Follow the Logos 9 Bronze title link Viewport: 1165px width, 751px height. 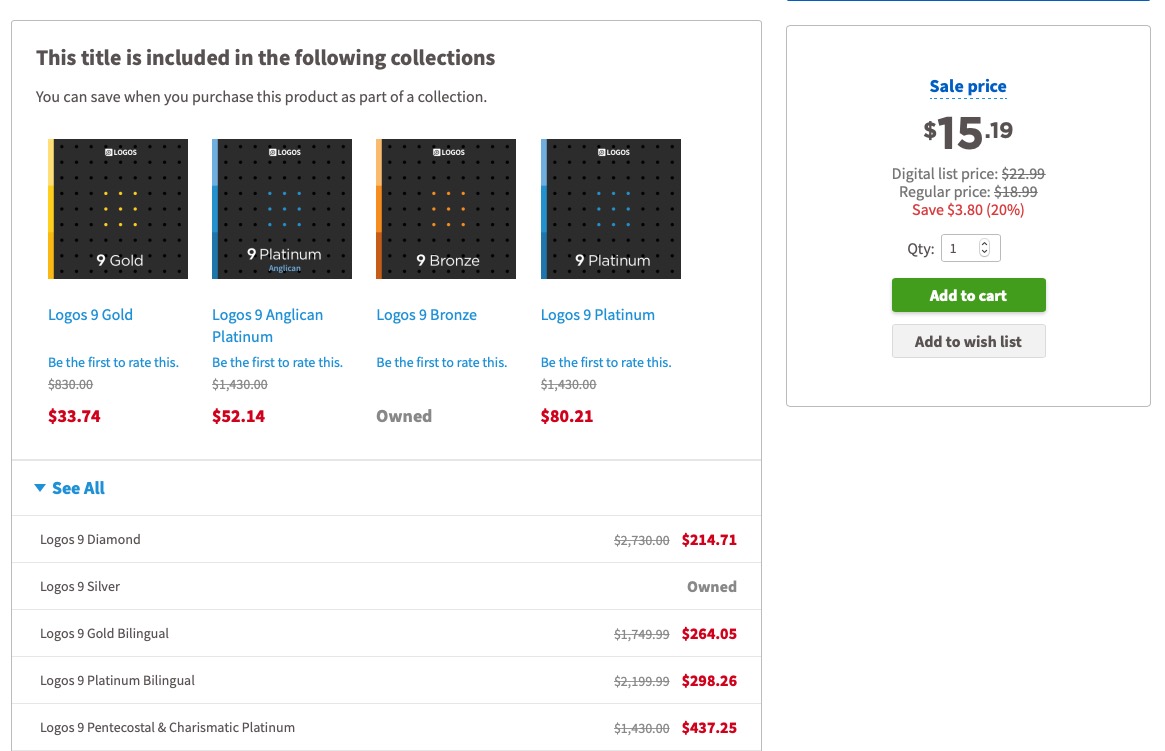(x=426, y=314)
